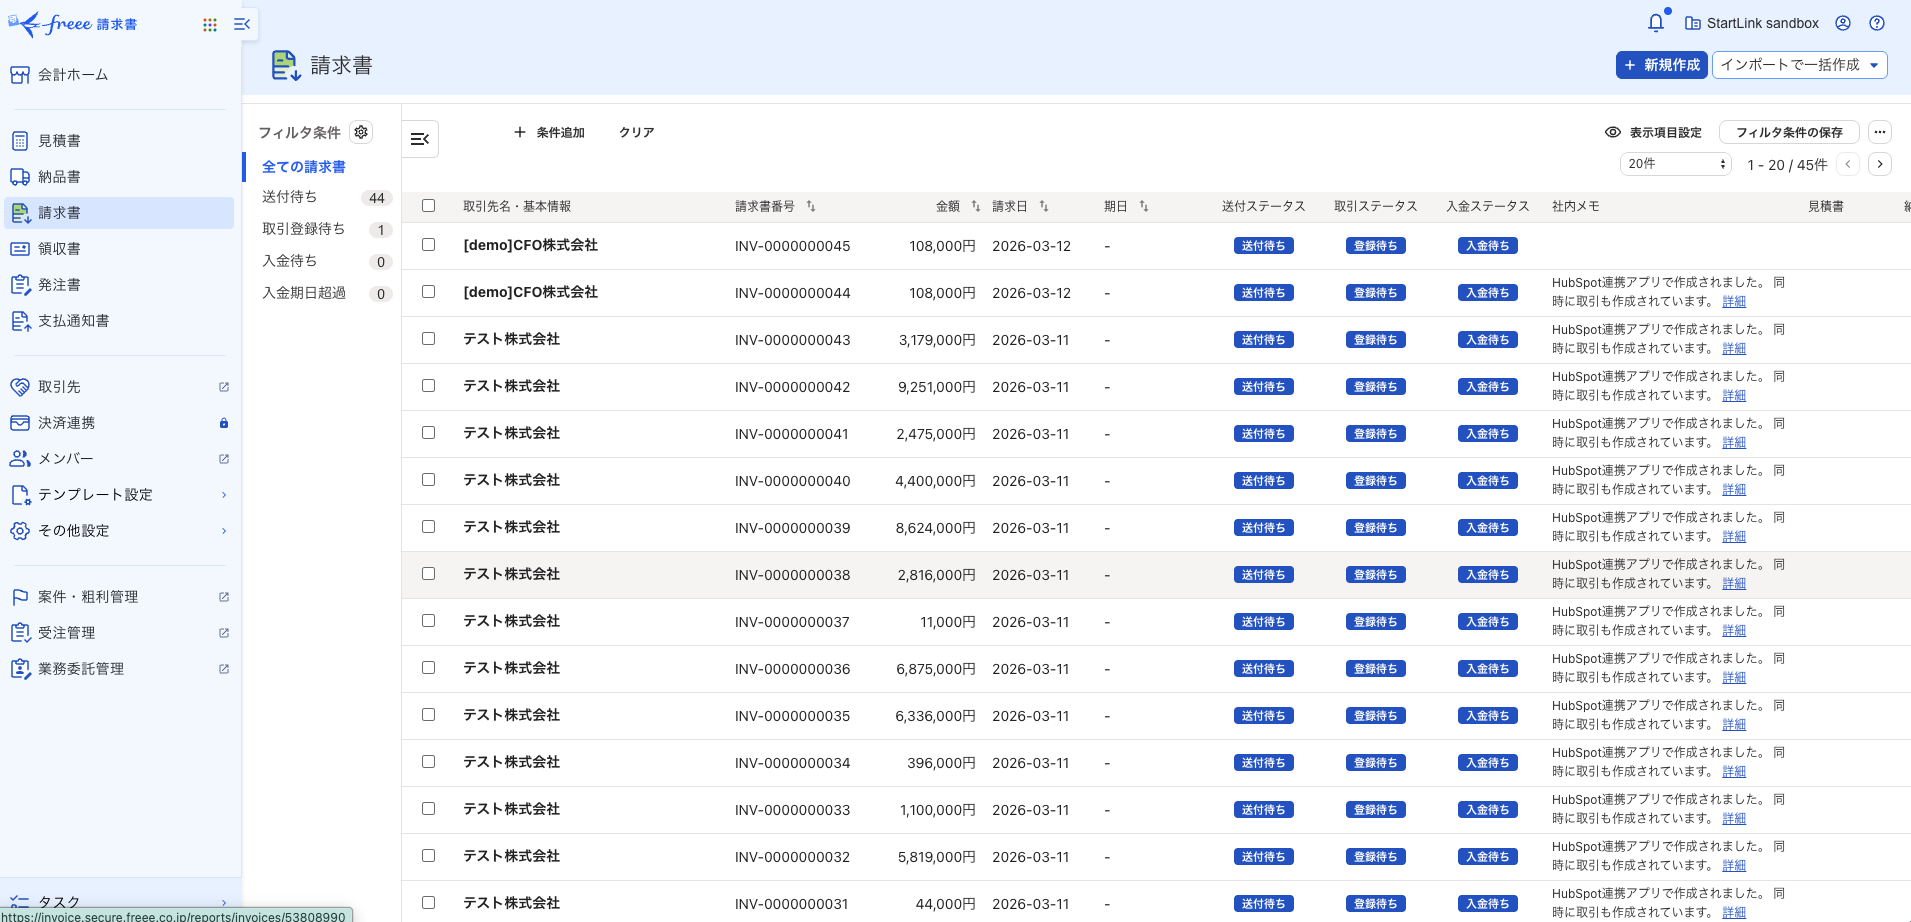The width and height of the screenshot is (1911, 922).
Task: Click the 新規作成 button
Action: pyautogui.click(x=1662, y=65)
